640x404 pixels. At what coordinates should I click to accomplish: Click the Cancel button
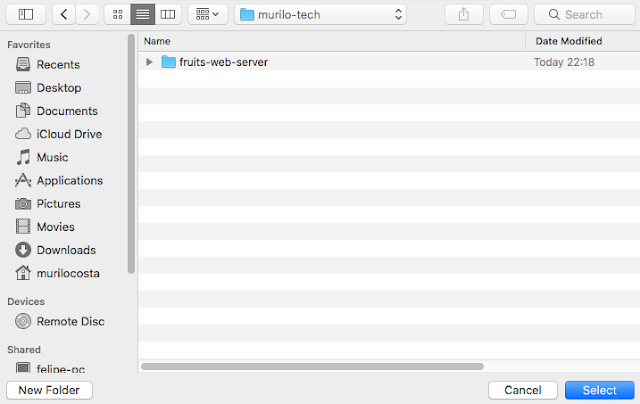pos(523,390)
